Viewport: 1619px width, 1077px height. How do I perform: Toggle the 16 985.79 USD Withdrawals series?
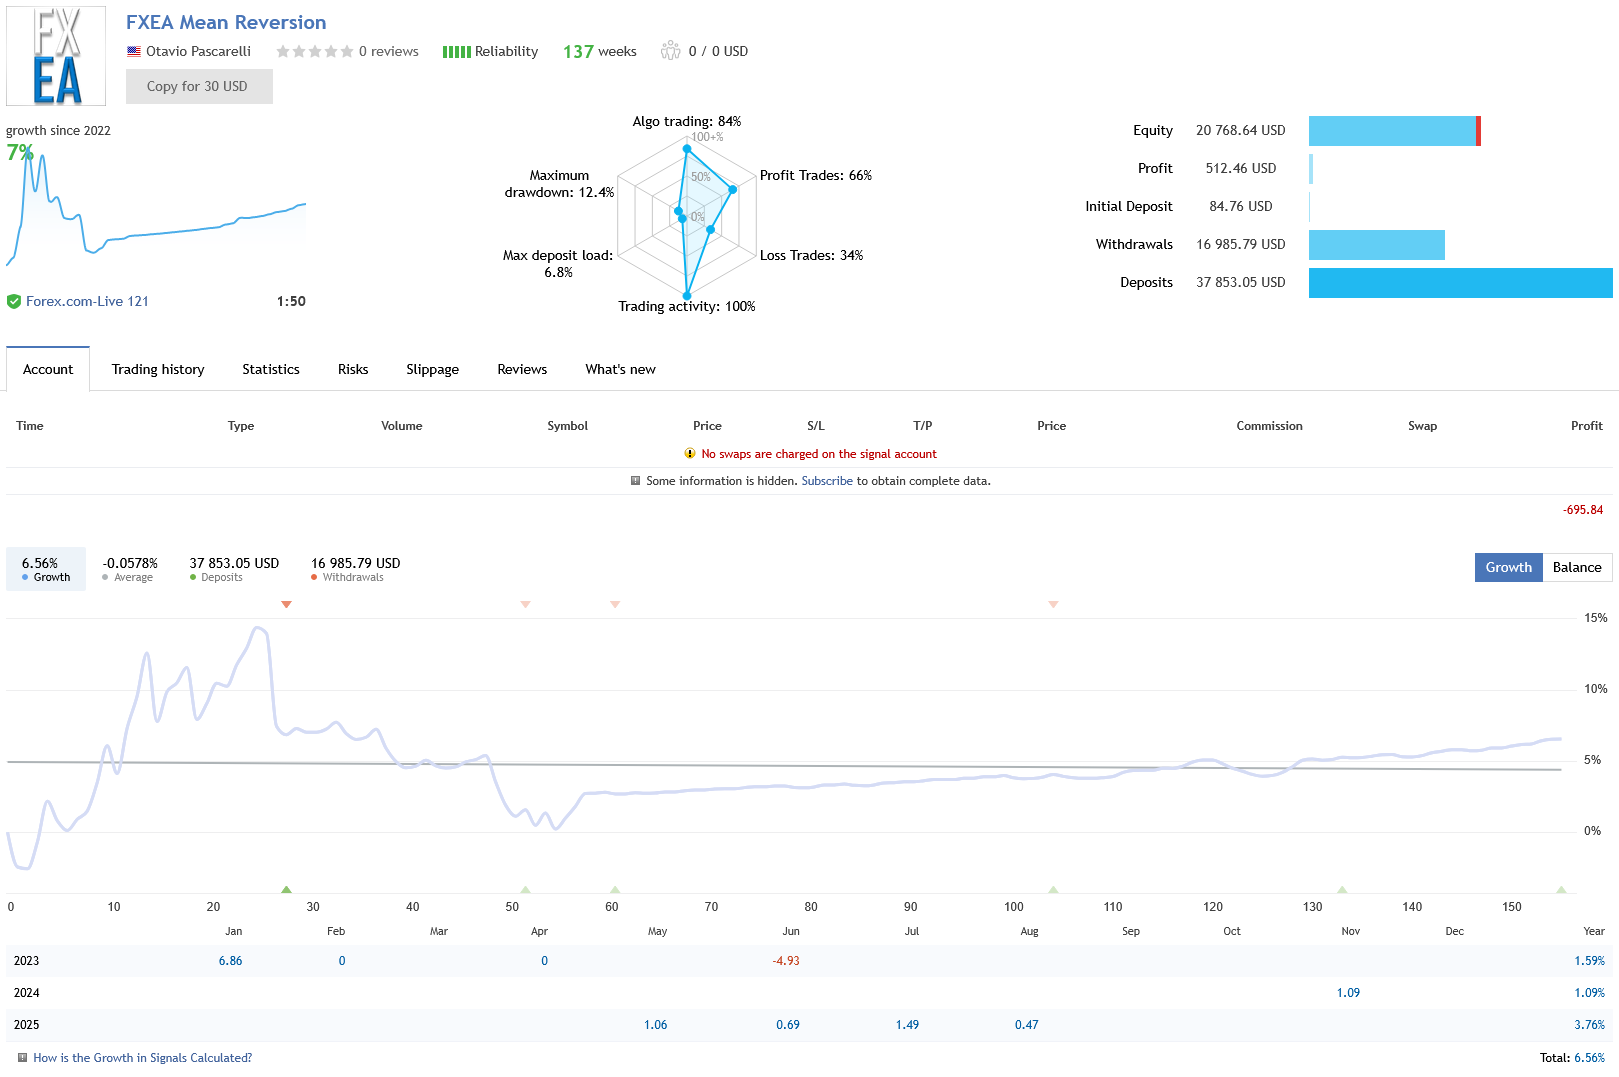pos(355,569)
